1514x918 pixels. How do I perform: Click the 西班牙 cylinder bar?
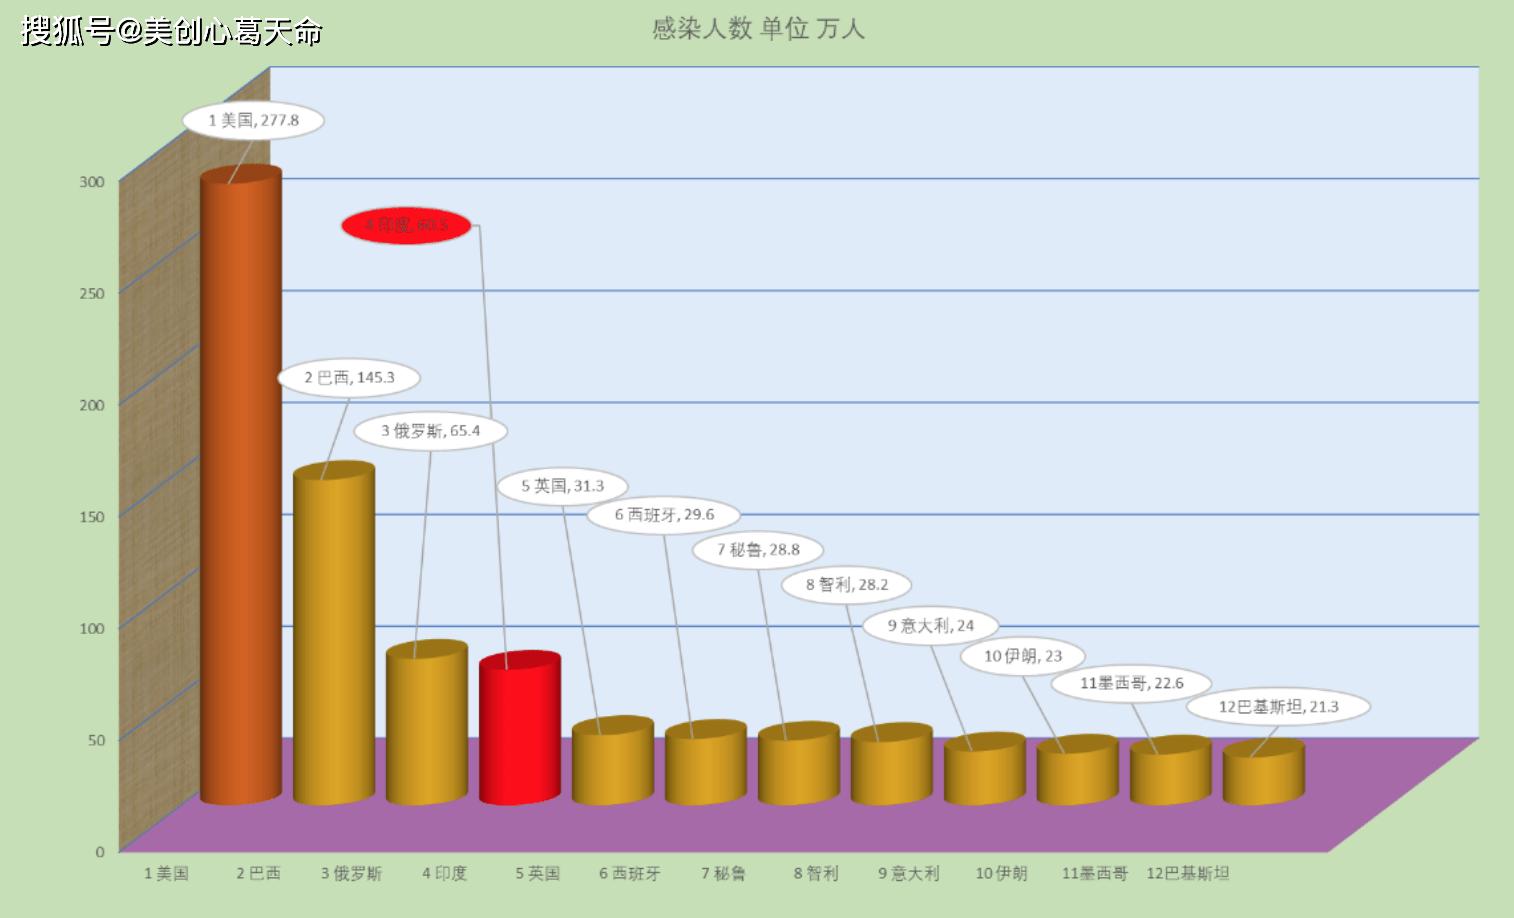[x=706, y=763]
